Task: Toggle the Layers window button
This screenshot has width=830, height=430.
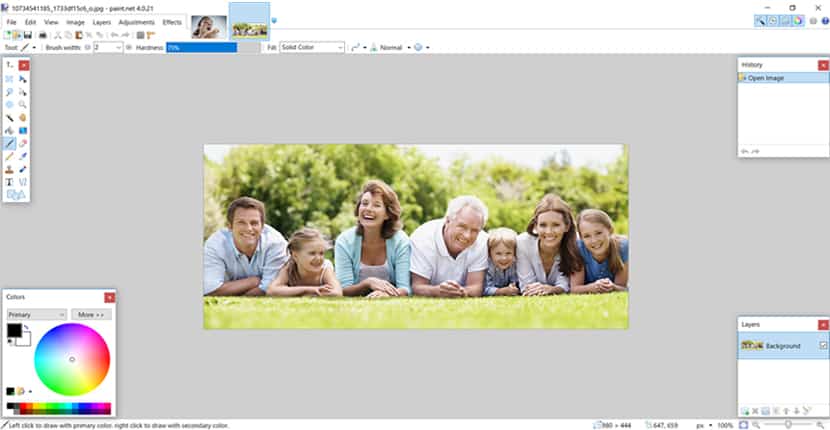Action: click(786, 21)
